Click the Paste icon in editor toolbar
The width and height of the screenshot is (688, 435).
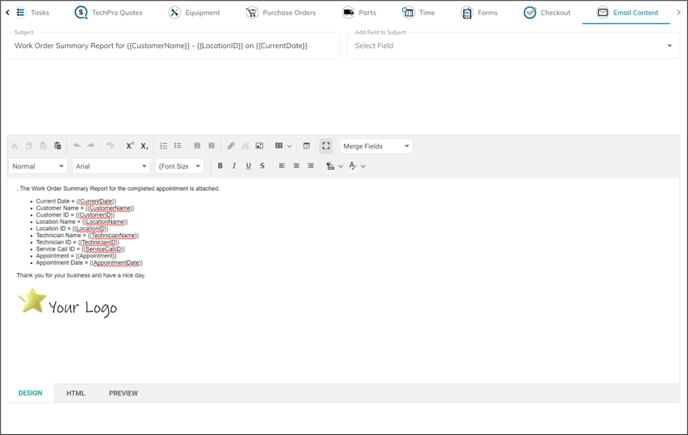click(x=43, y=146)
